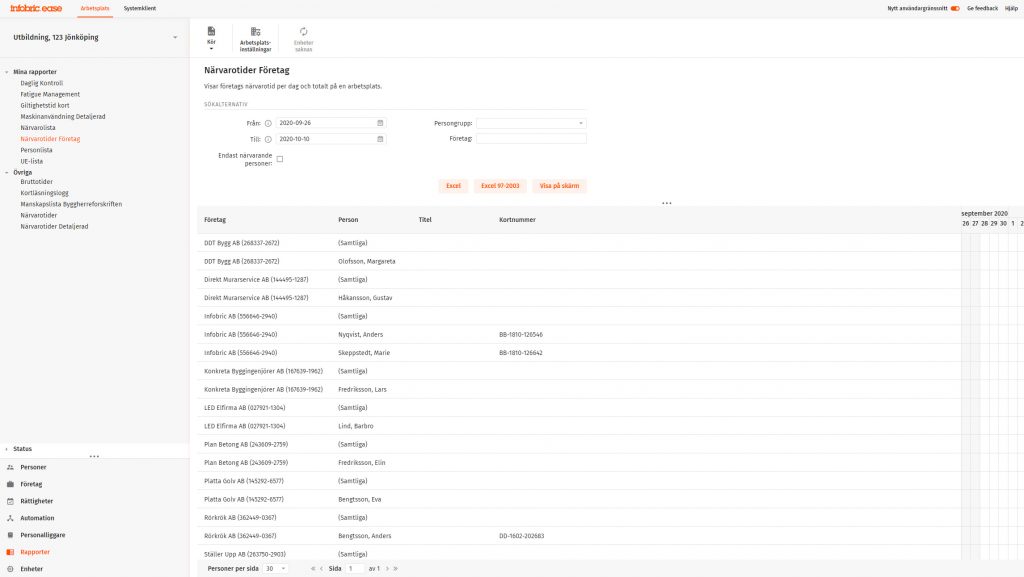Open Arbetsplatsinställningar from the toolbar
Screen dimensions: 1024x577
point(255,39)
